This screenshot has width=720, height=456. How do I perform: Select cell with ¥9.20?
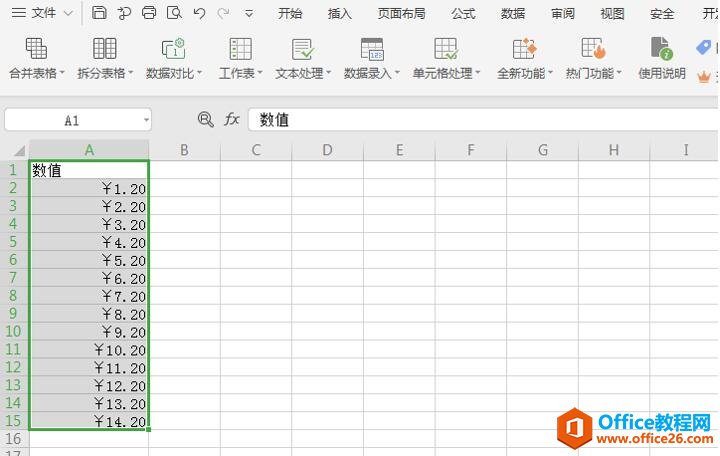[x=89, y=331]
